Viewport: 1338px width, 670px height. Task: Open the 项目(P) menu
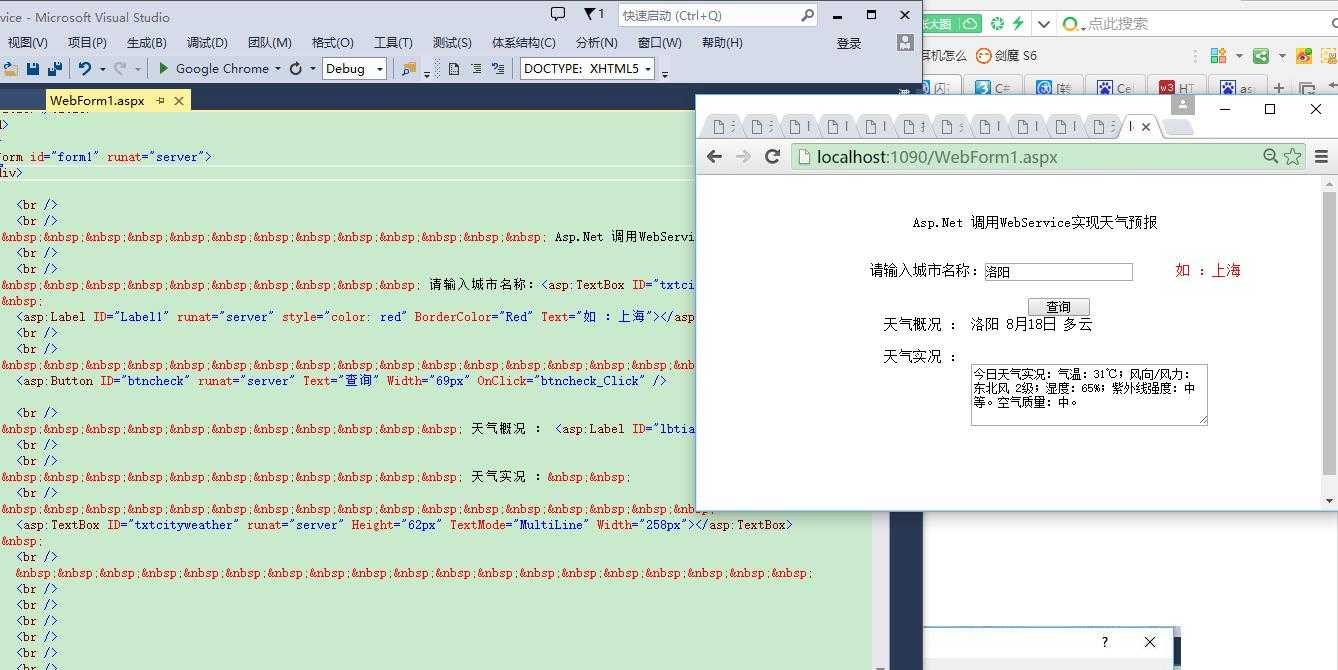[x=87, y=43]
